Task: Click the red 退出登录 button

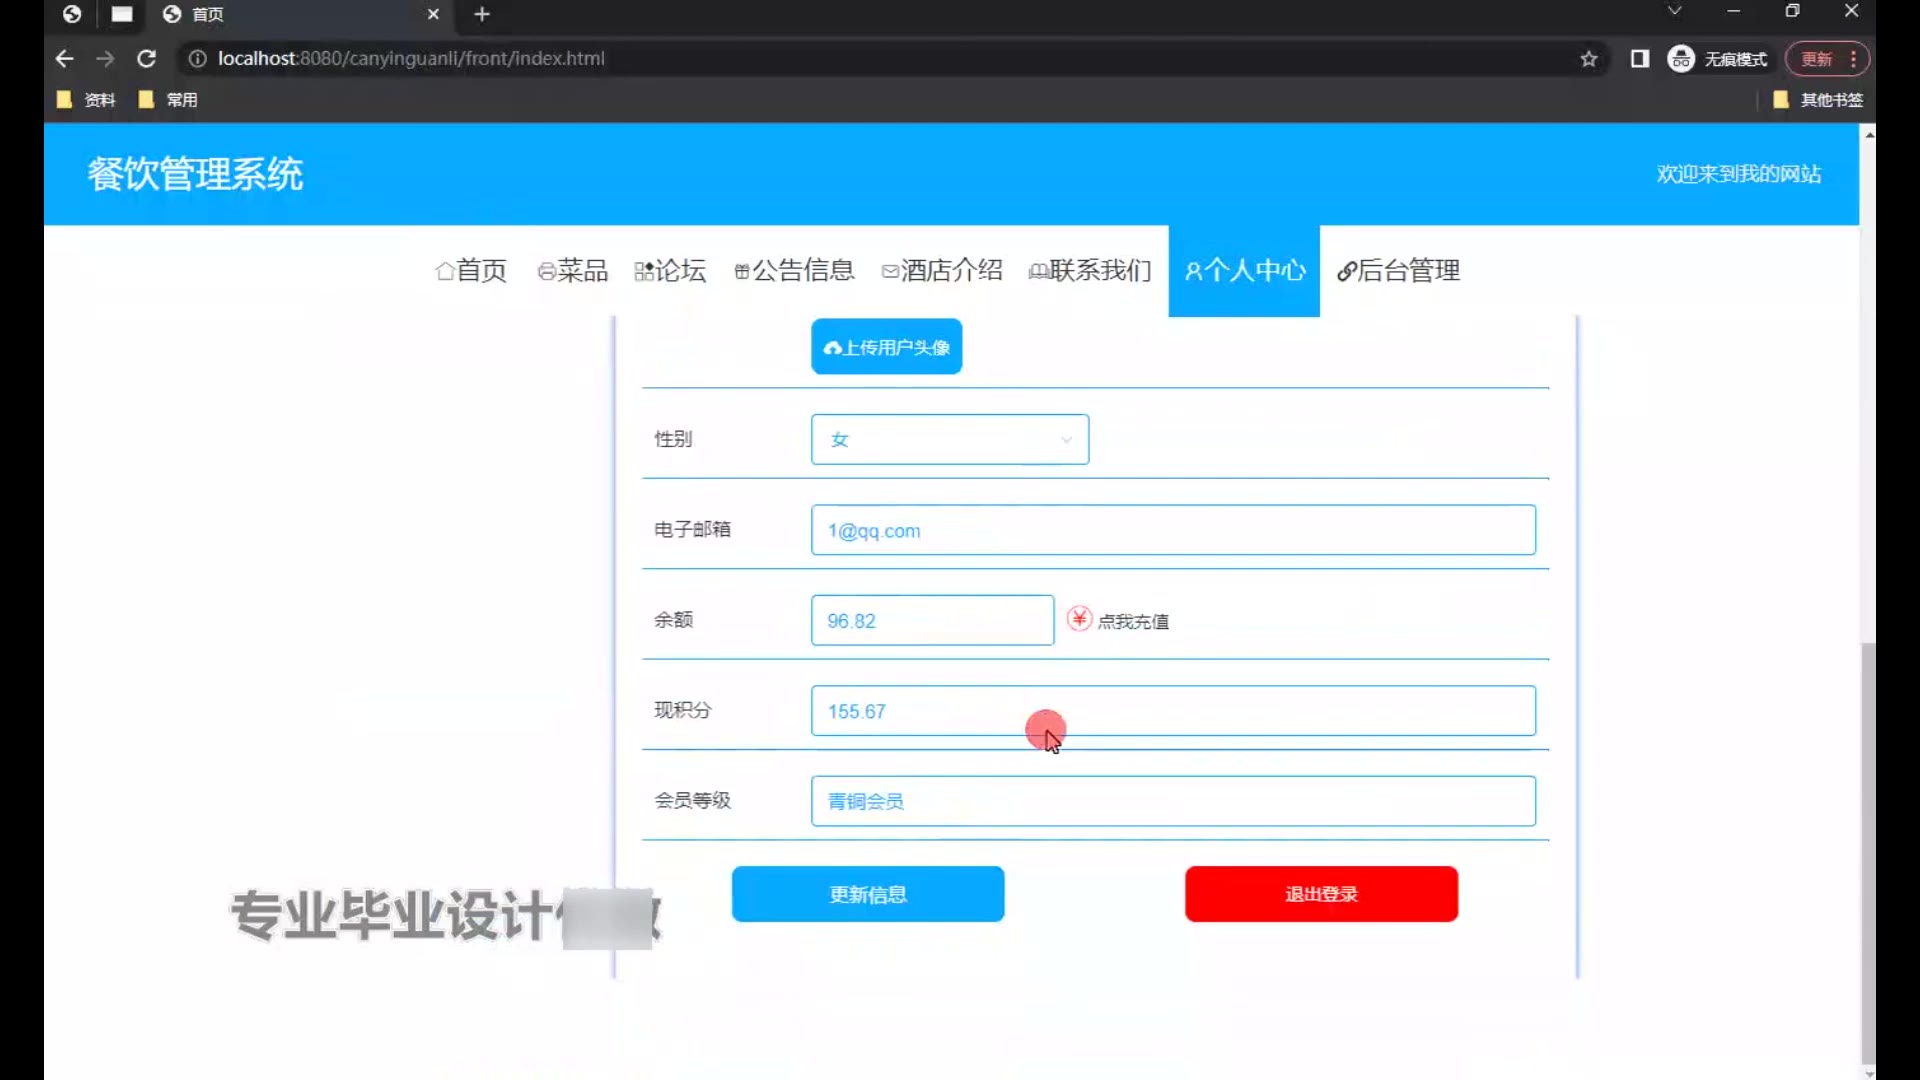Action: point(1320,894)
